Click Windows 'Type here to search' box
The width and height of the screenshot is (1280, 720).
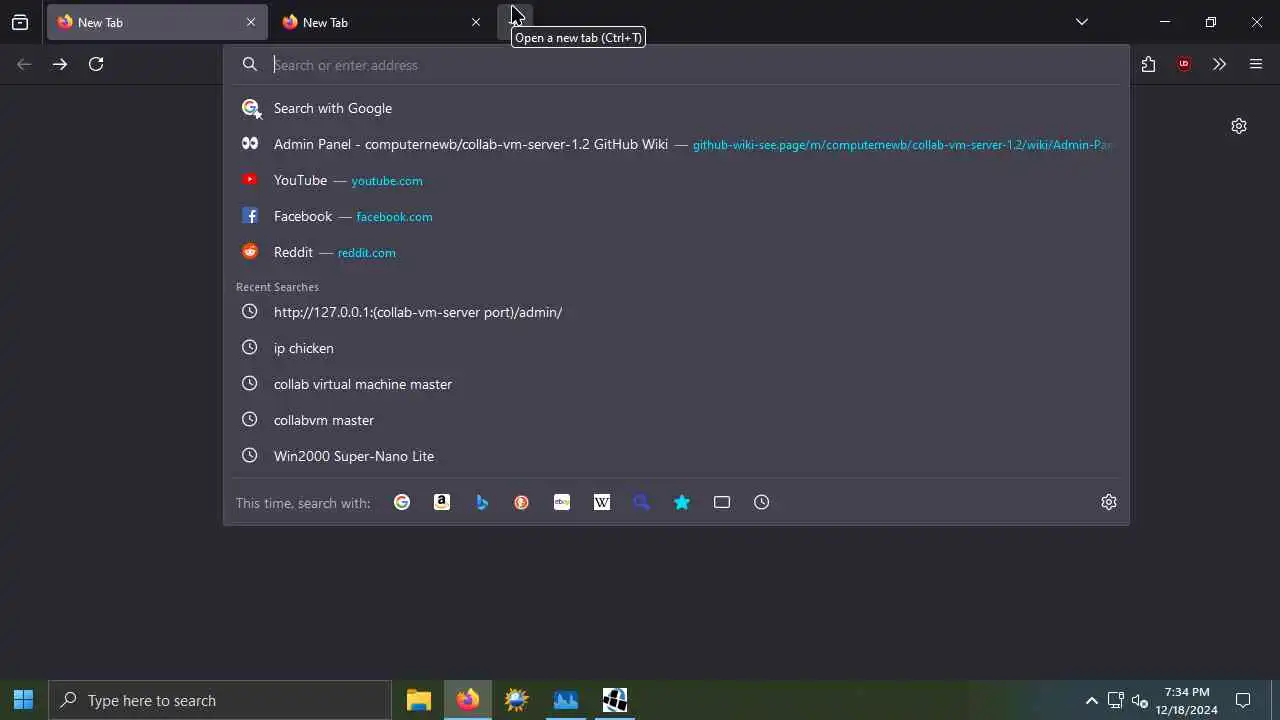click(x=220, y=700)
